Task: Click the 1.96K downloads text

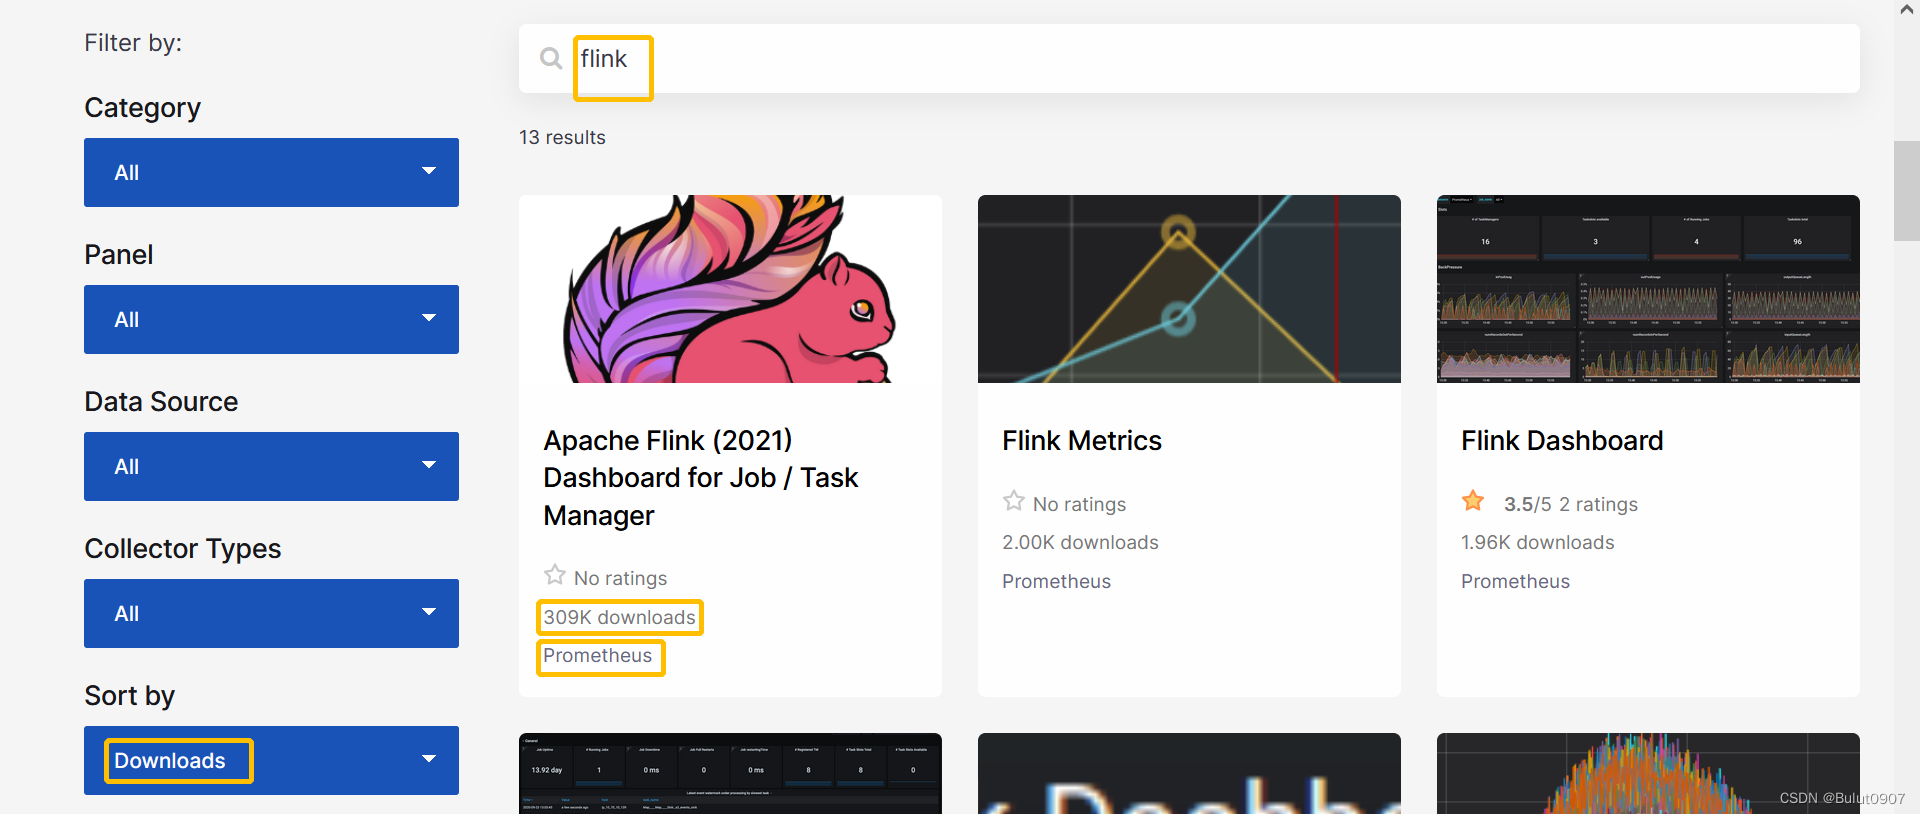Action: click(1538, 542)
